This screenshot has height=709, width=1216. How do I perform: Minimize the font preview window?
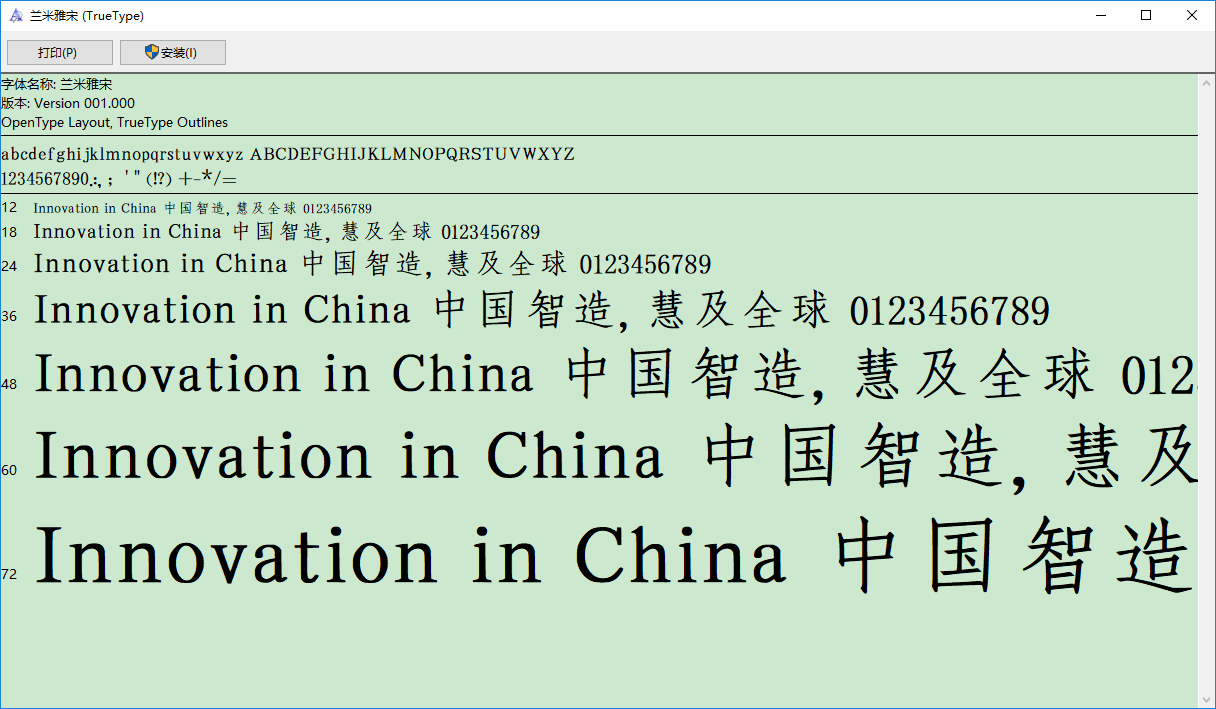click(1101, 15)
